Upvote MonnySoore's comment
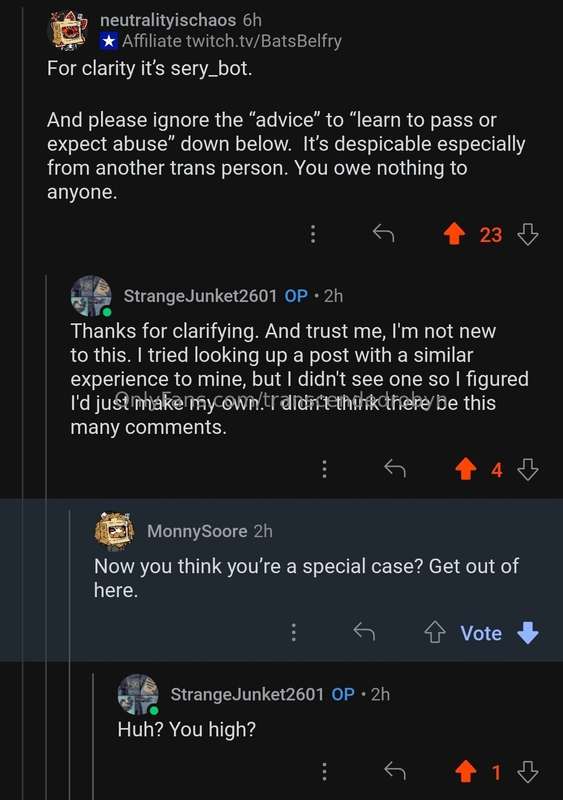This screenshot has height=800, width=563. pos(434,633)
